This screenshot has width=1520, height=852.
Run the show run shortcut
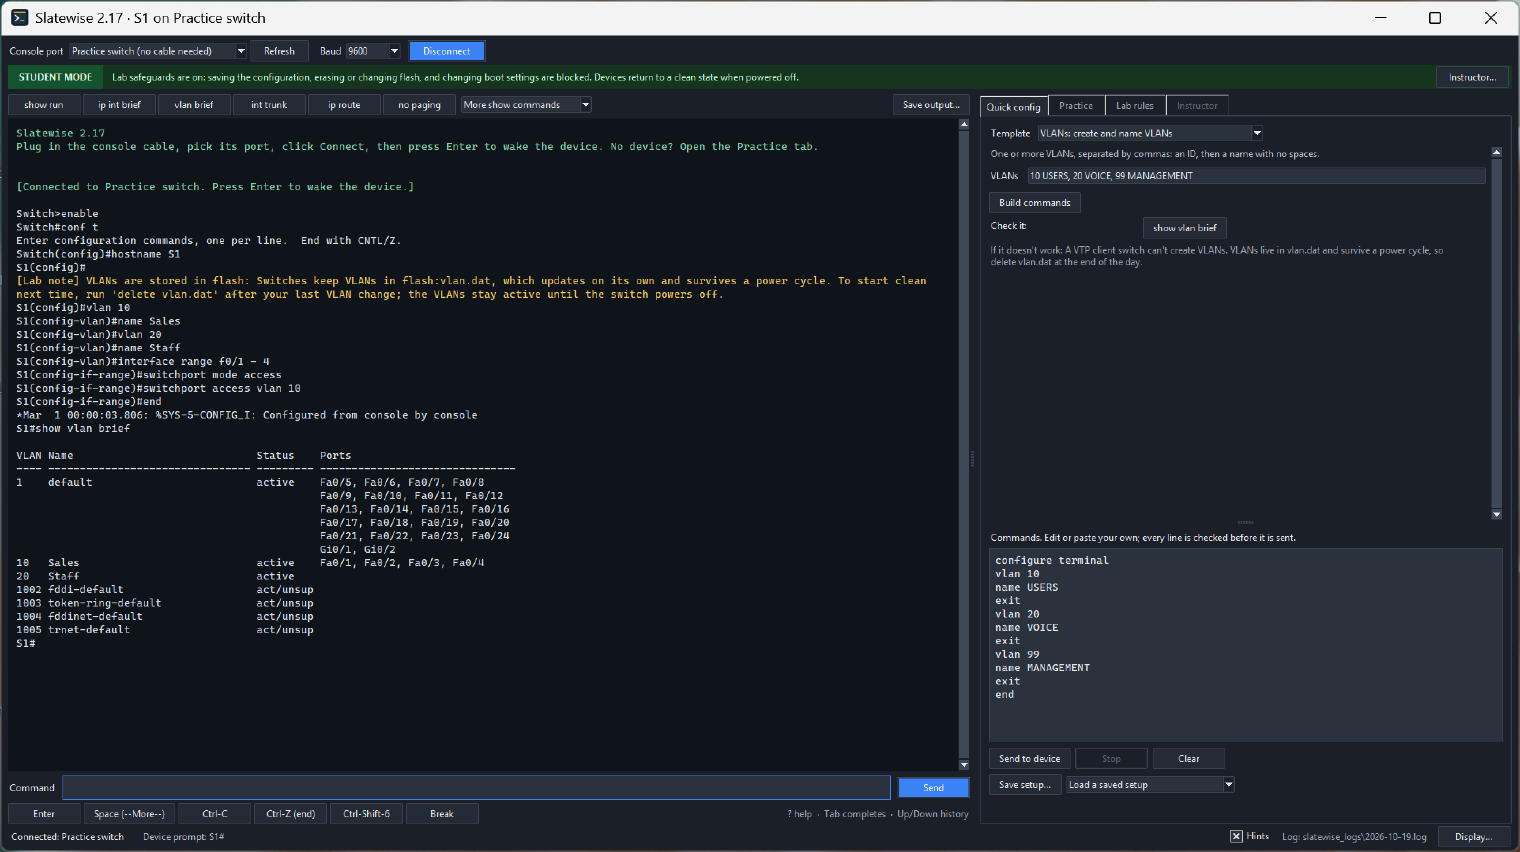tap(44, 105)
